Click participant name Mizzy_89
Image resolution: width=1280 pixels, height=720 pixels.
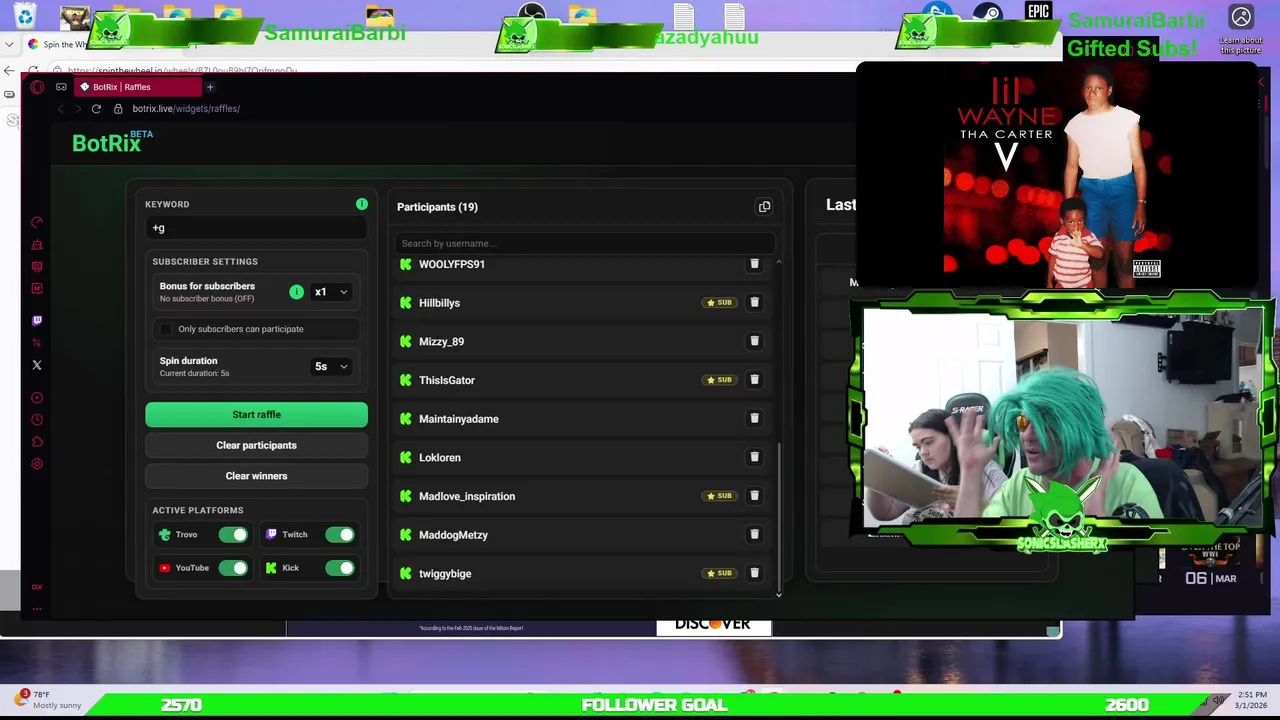(441, 341)
